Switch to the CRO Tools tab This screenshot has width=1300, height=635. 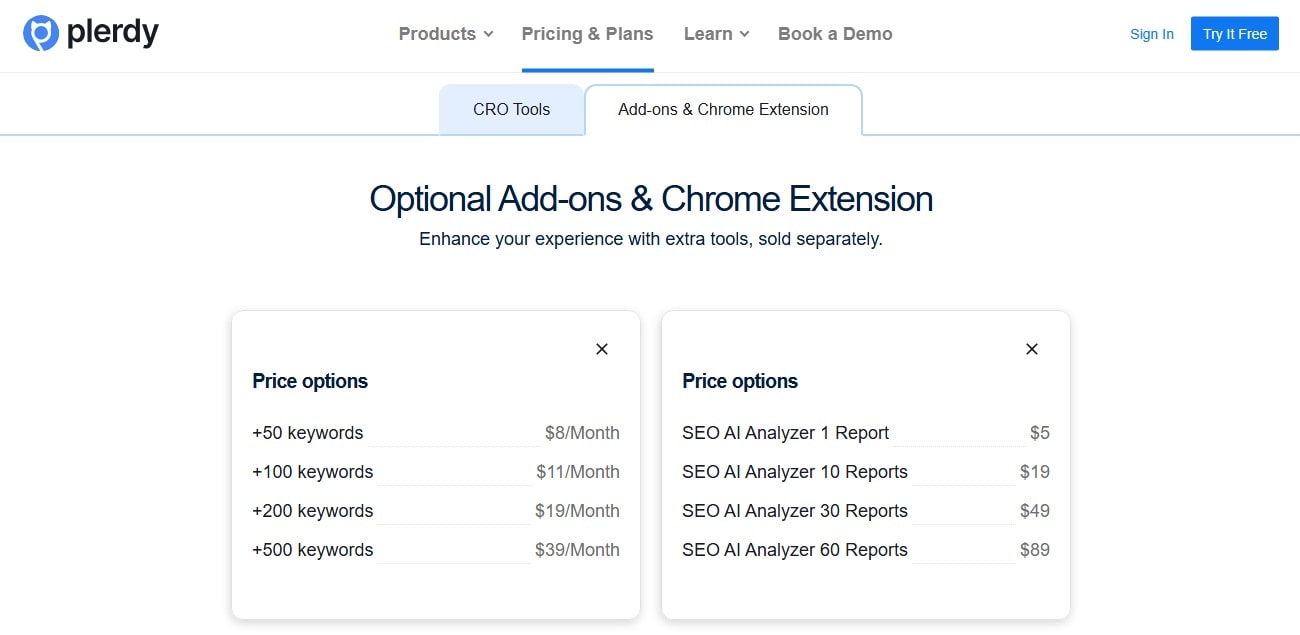511,109
